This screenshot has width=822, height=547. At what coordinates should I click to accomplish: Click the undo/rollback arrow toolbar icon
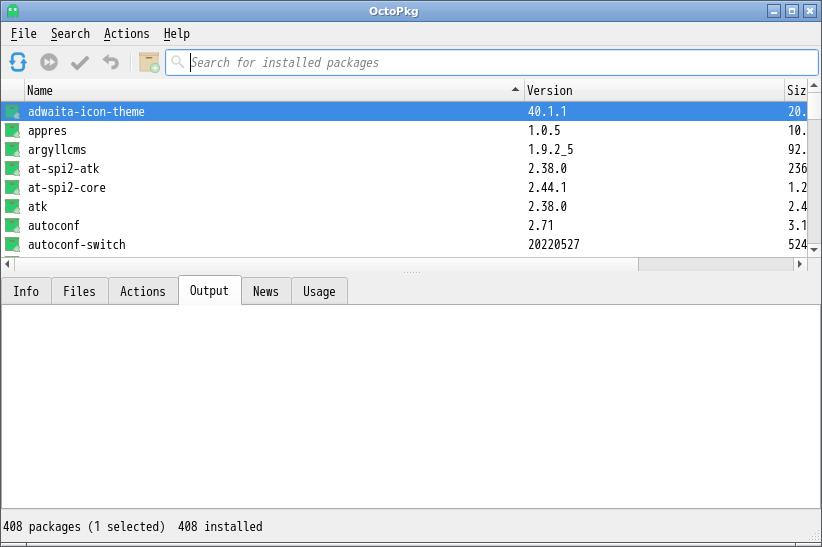111,62
